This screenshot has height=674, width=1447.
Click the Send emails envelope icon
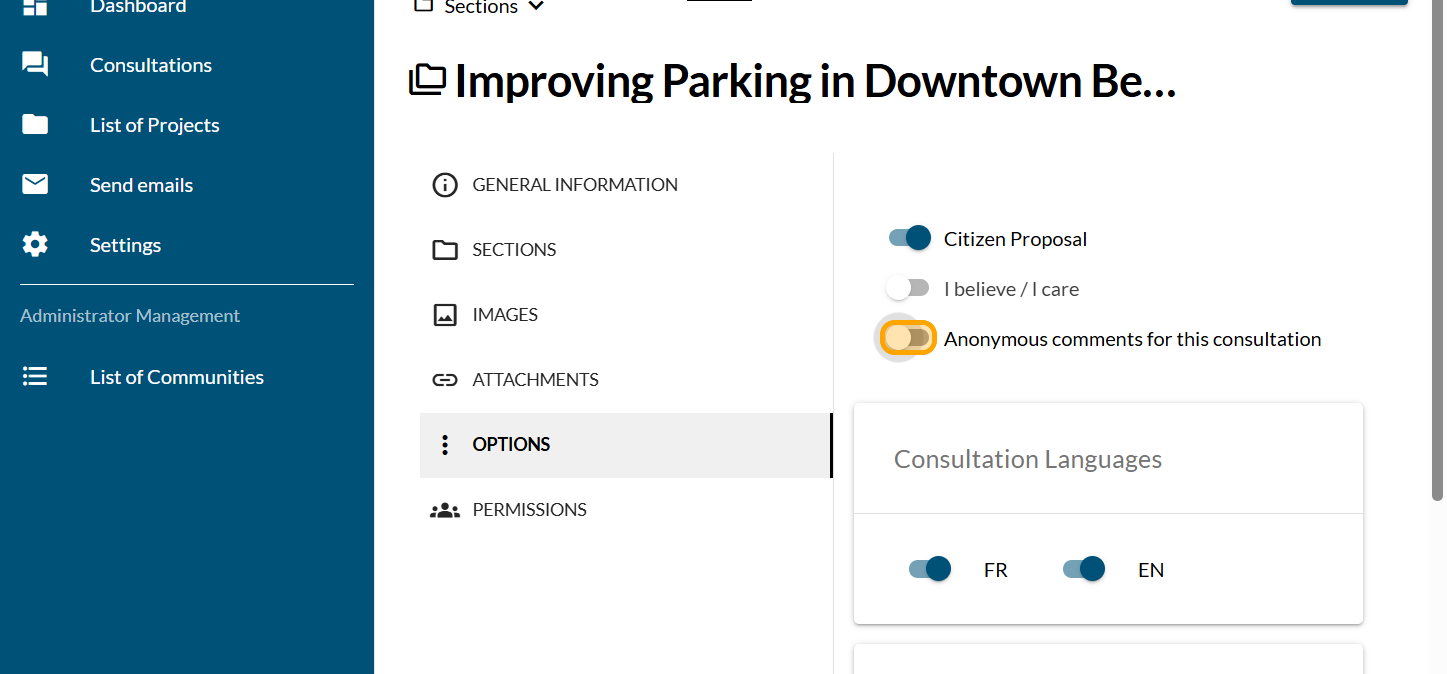35,185
